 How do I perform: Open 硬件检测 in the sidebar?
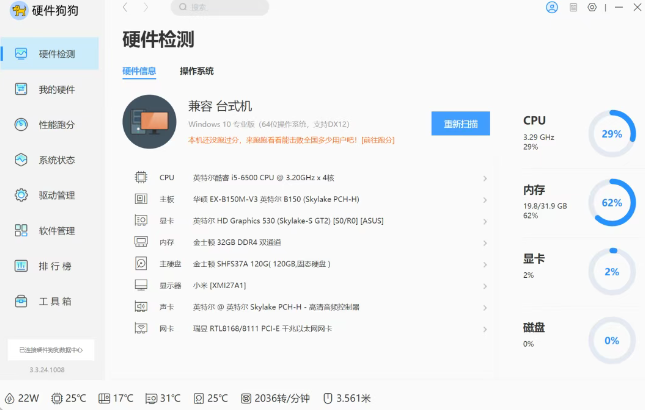(49, 53)
